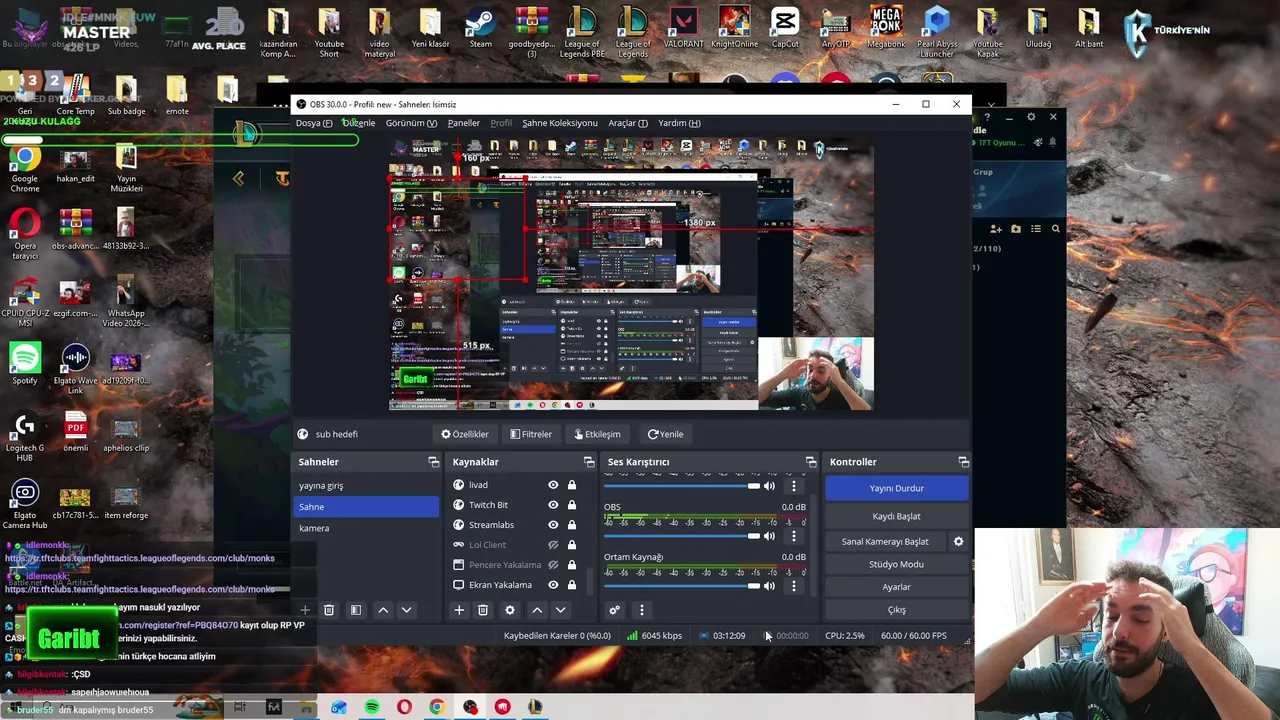Select the yayına giriş scene
The height and width of the screenshot is (720, 1280).
(x=366, y=486)
